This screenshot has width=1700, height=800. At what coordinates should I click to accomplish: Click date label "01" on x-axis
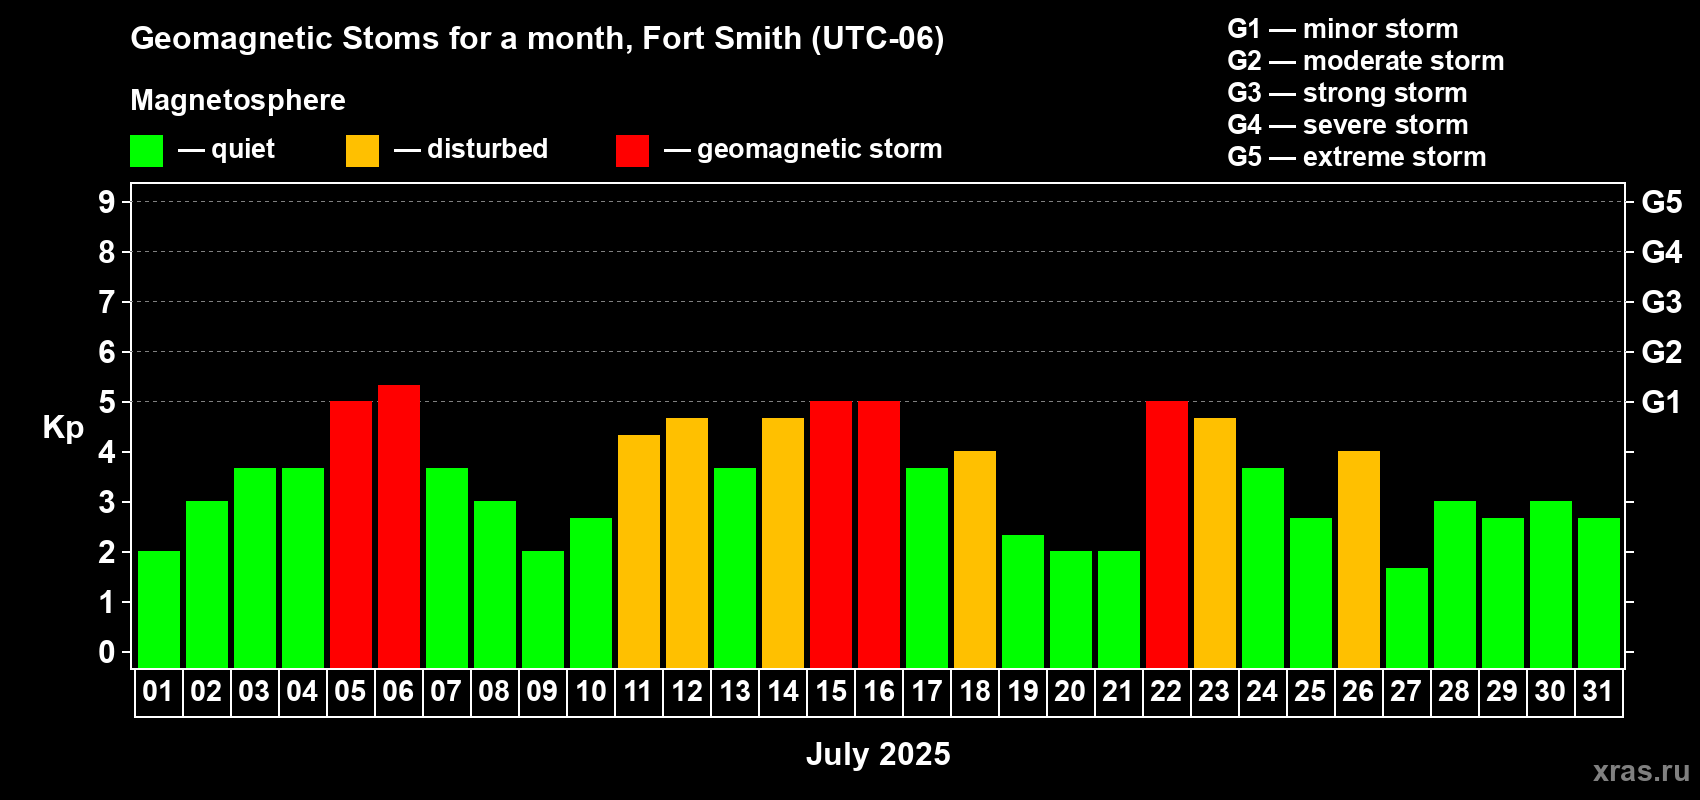click(x=158, y=691)
